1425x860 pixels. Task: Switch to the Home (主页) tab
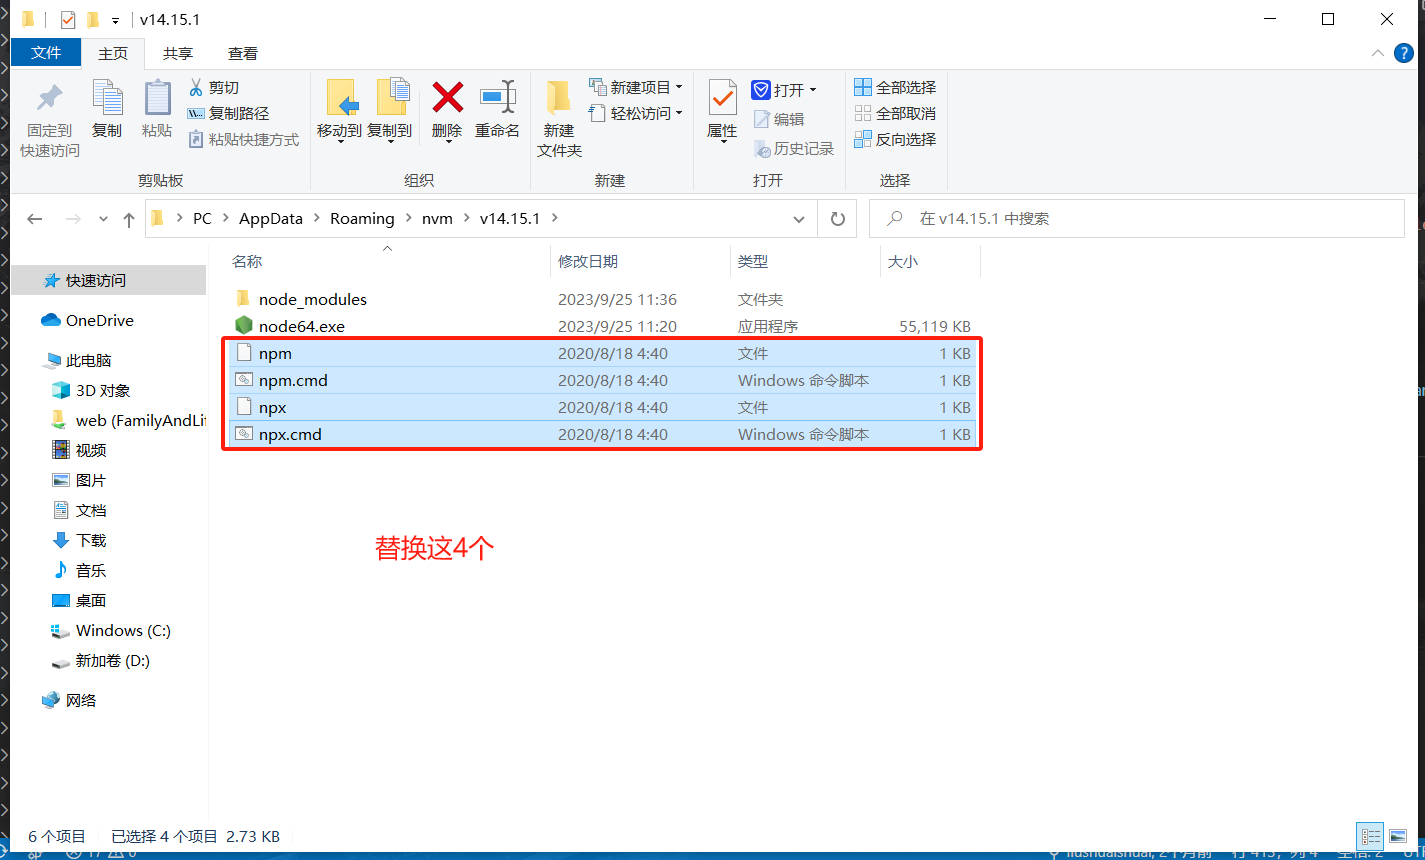click(113, 53)
